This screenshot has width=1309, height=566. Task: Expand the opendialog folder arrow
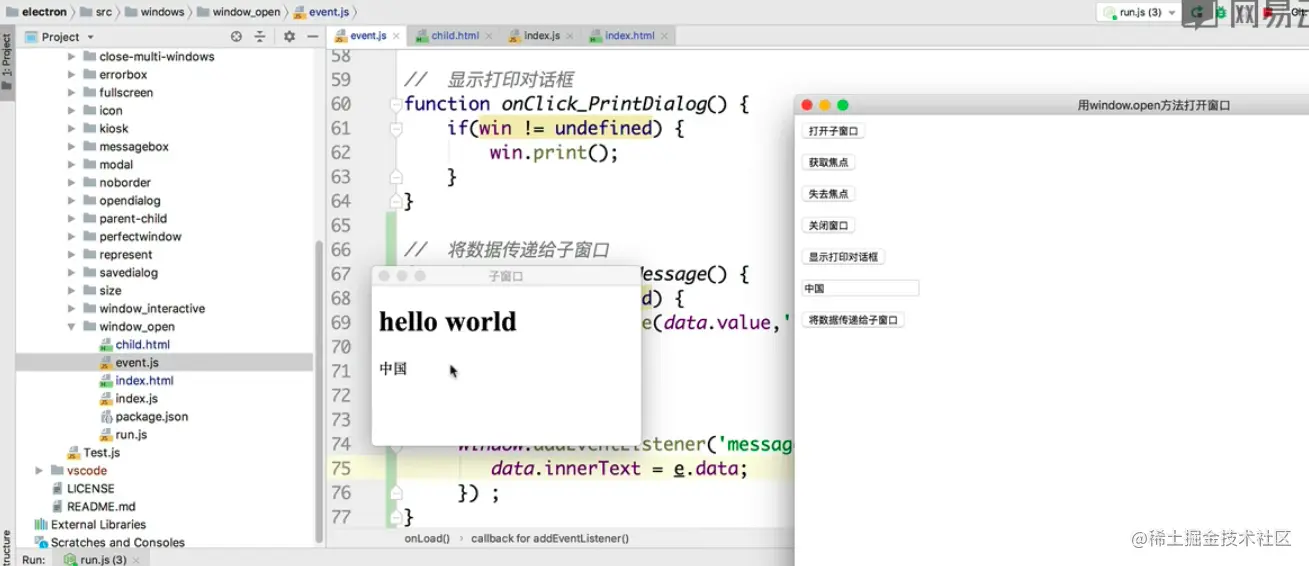click(x=72, y=201)
